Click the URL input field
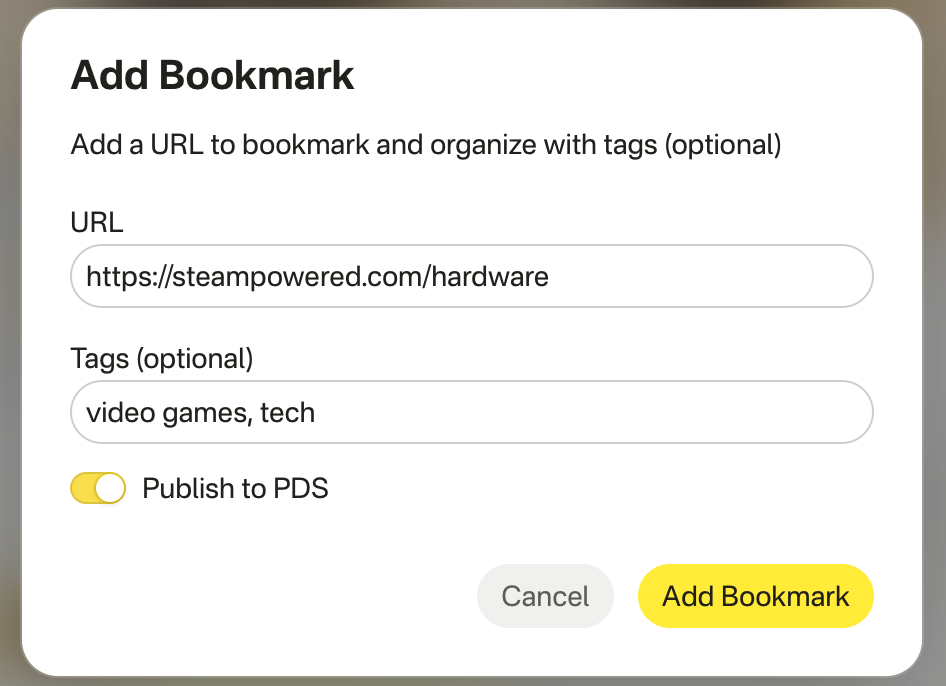 point(471,276)
